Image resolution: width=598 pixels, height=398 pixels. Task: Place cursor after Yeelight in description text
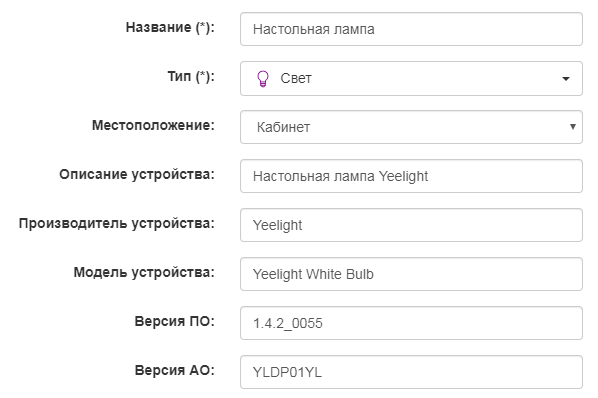[x=429, y=177]
